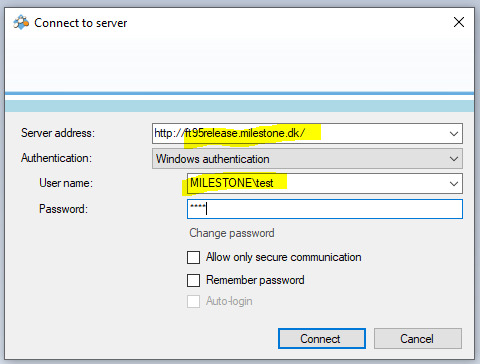This screenshot has height=364, width=480.
Task: Open the Server address dropdown list
Action: point(454,134)
